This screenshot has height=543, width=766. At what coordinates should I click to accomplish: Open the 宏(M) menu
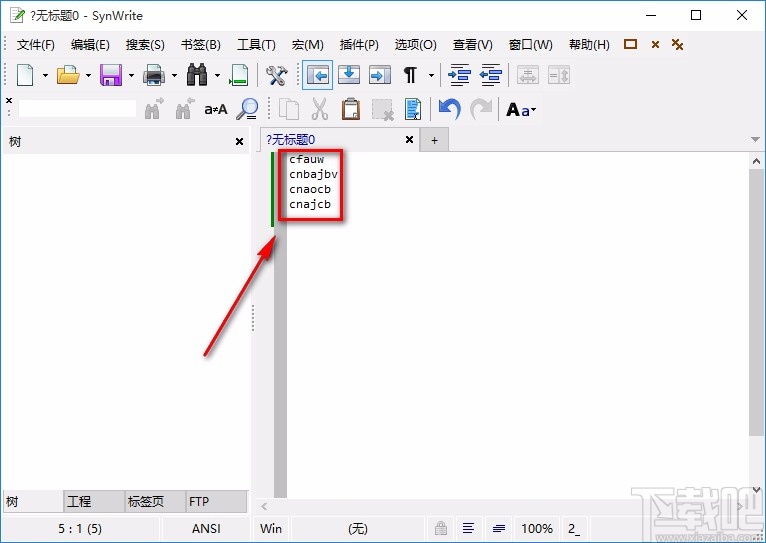[x=307, y=45]
